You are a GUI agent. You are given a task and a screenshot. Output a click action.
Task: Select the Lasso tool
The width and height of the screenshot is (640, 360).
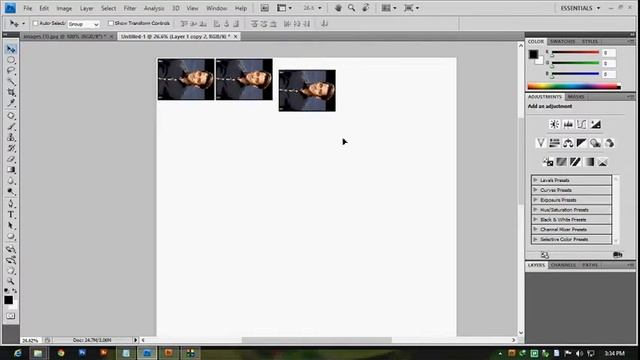(11, 71)
